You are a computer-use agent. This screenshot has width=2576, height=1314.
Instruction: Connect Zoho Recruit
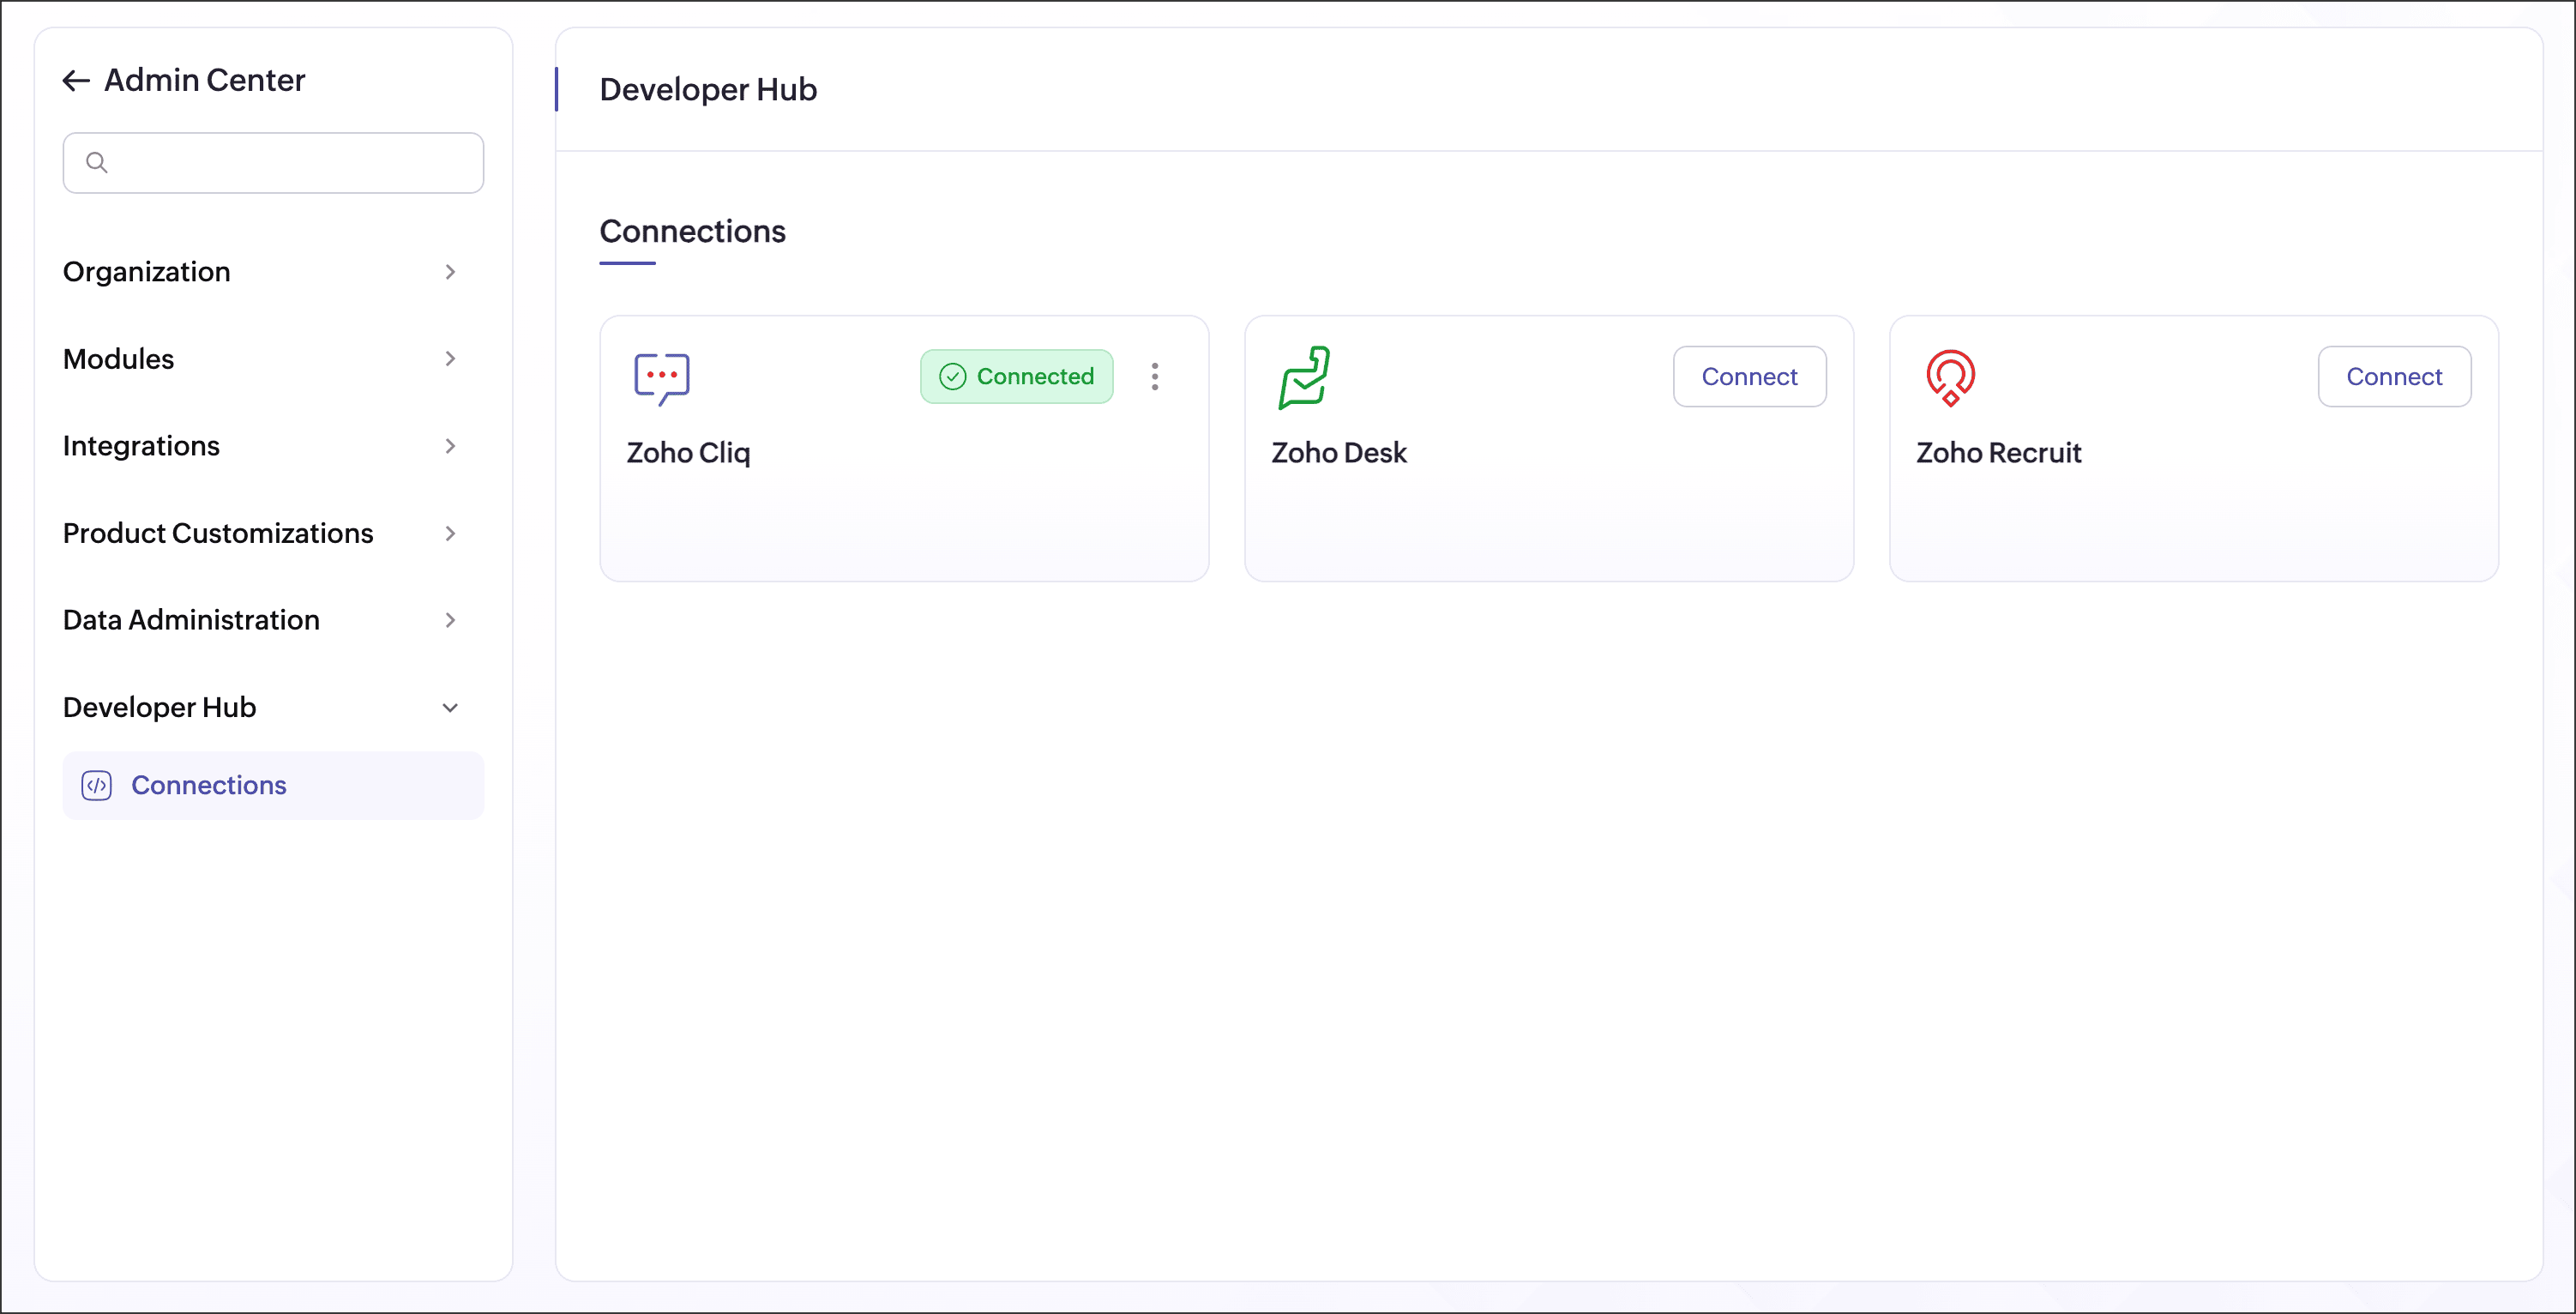pos(2394,376)
